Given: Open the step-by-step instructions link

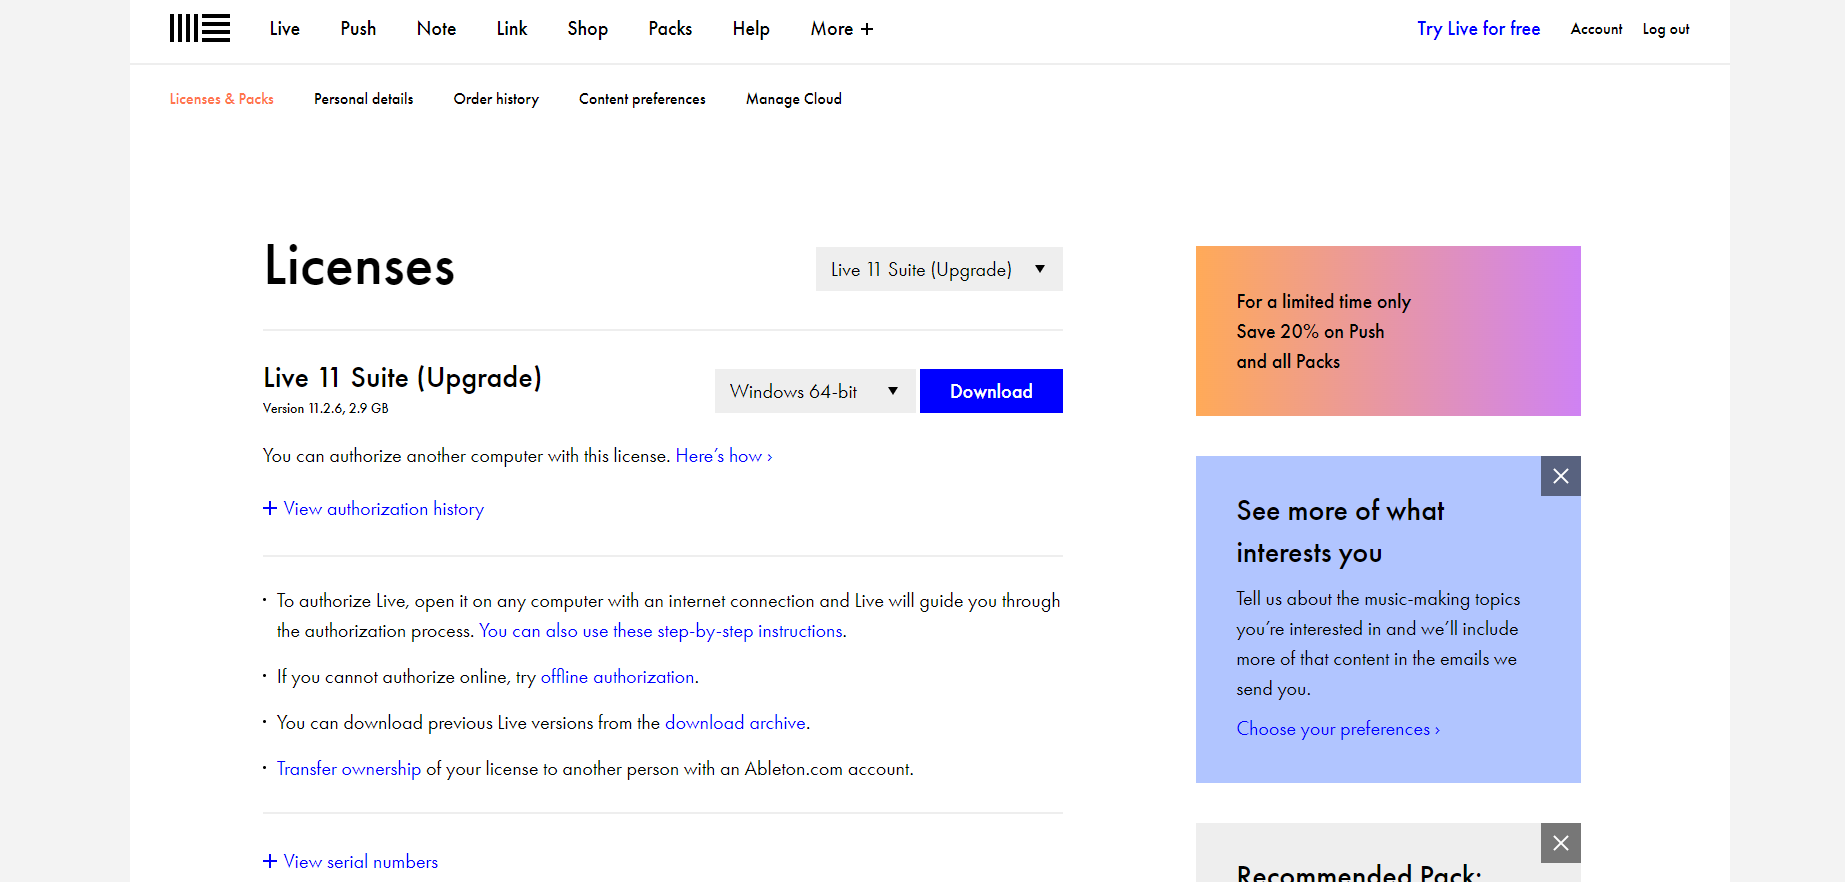Looking at the screenshot, I should [662, 631].
